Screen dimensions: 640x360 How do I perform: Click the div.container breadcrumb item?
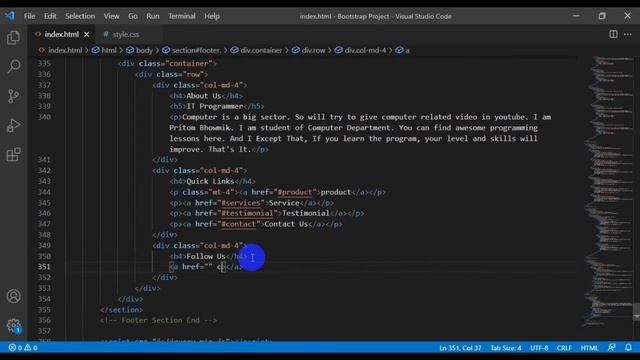[x=261, y=50]
